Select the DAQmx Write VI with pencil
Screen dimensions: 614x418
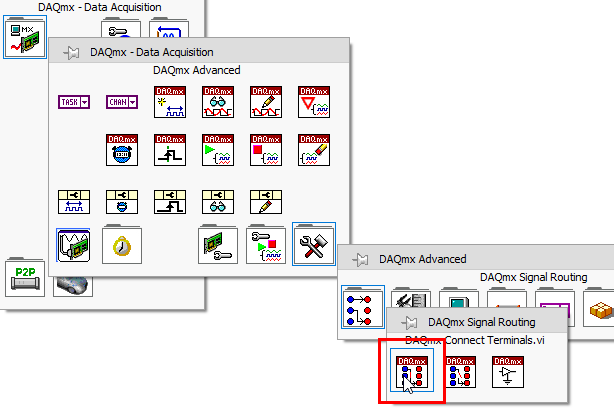266,102
